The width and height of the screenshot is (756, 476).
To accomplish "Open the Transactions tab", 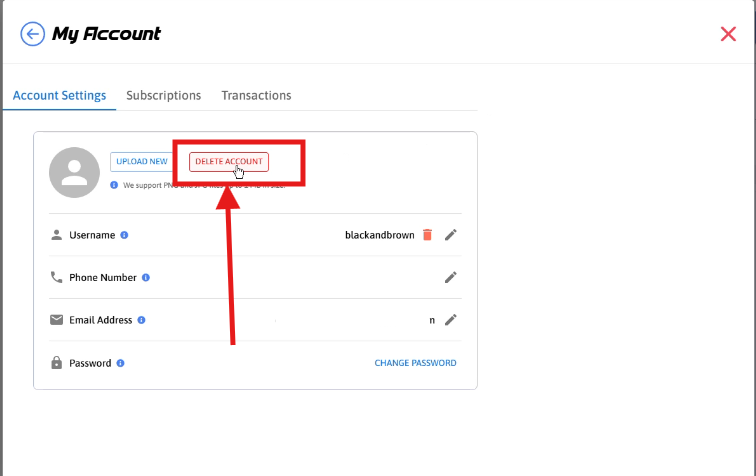I will pyautogui.click(x=256, y=95).
